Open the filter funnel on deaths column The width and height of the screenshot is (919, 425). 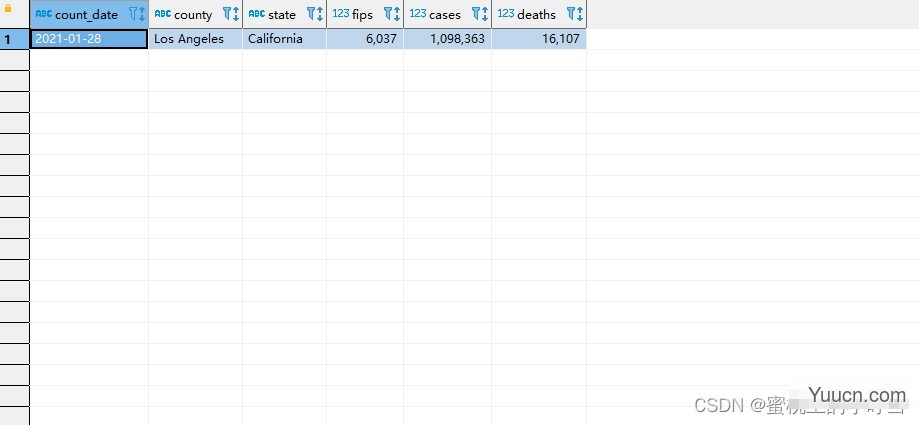click(x=571, y=14)
